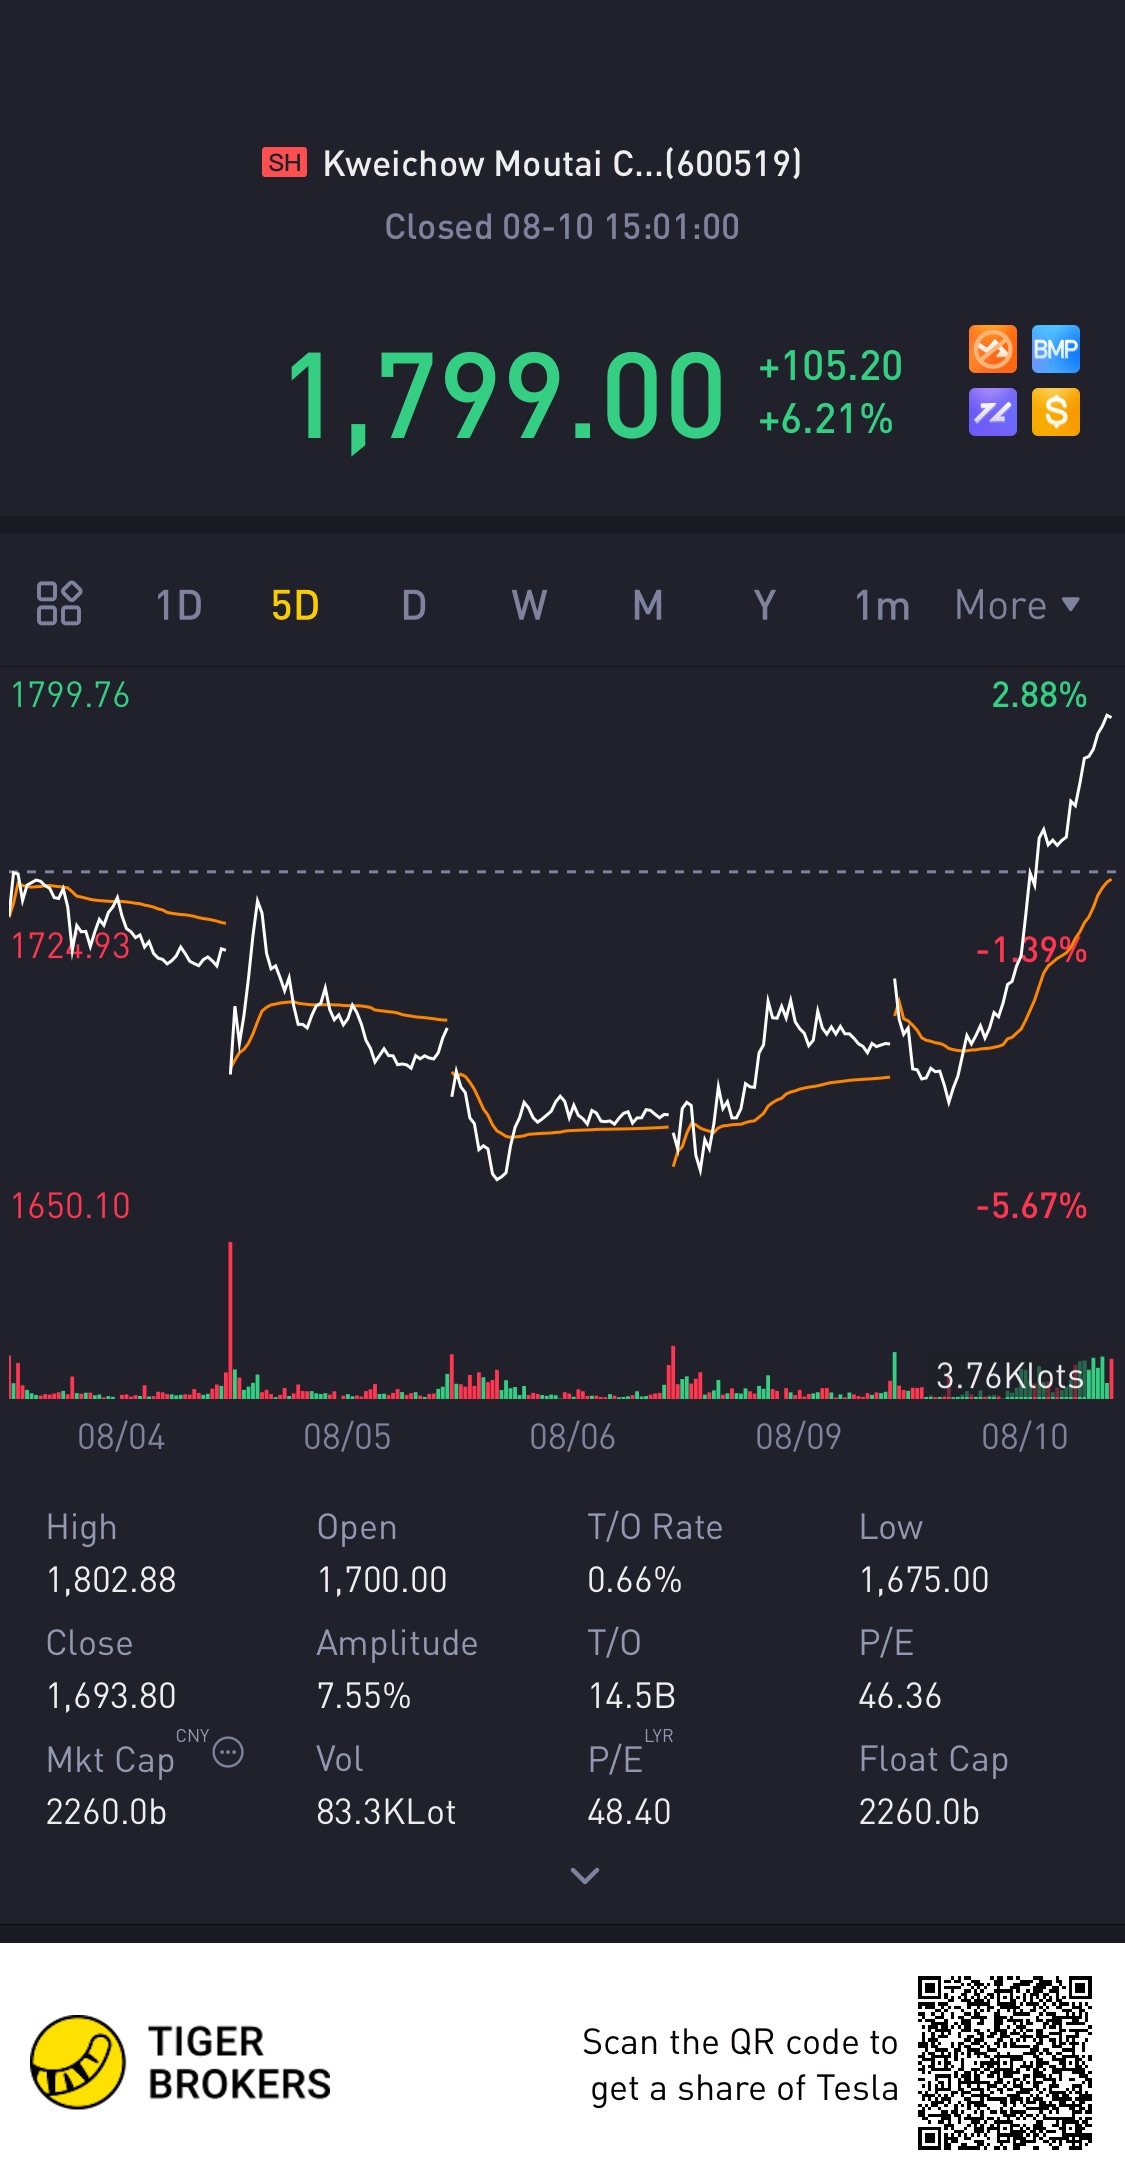Select the yearly Y chart tab

[x=765, y=605]
